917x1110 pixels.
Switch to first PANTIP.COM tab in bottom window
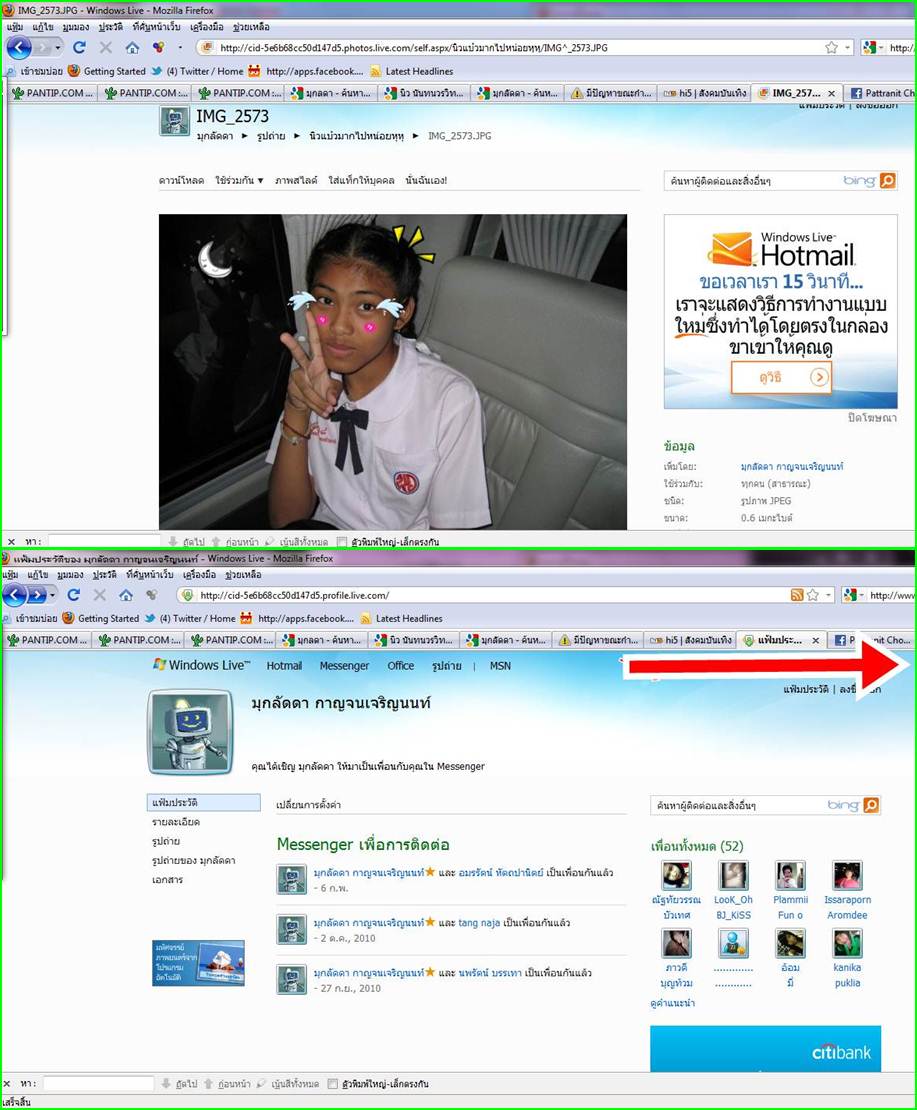47,640
